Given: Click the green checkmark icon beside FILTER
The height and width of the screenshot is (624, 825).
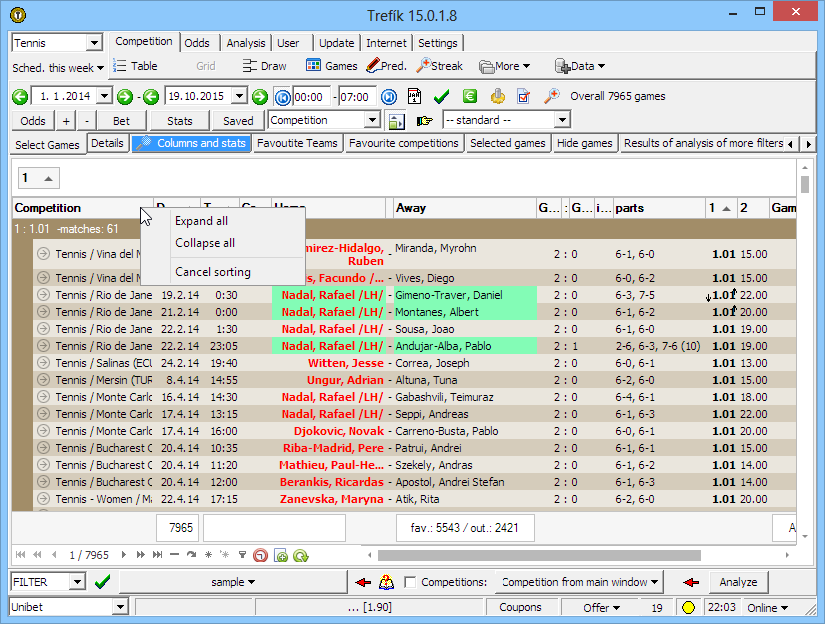Looking at the screenshot, I should pos(102,582).
